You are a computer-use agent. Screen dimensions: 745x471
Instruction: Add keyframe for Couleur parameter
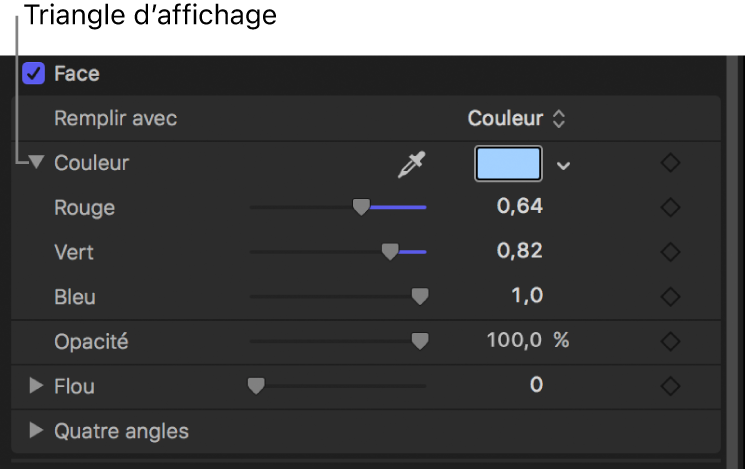click(x=671, y=163)
